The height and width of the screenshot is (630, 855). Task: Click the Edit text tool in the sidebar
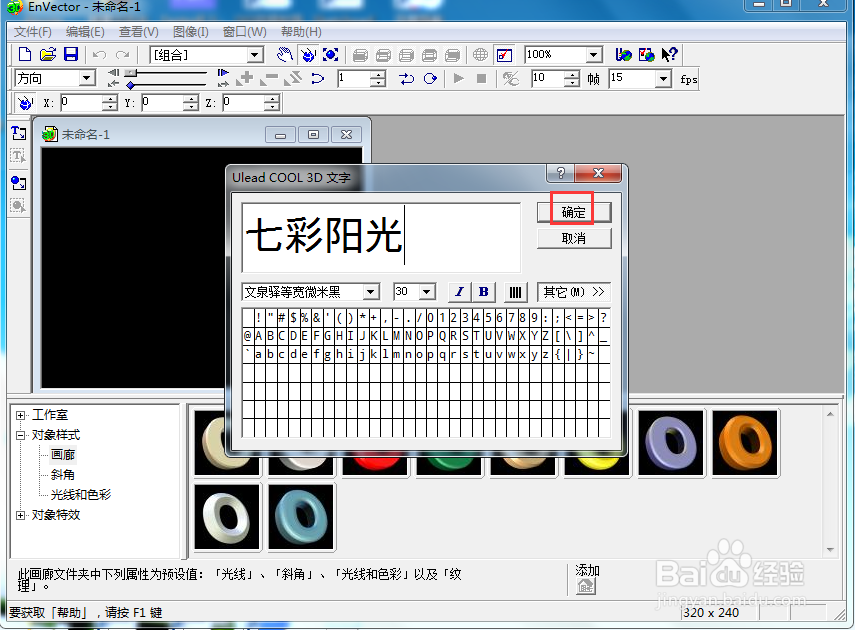[x=18, y=156]
